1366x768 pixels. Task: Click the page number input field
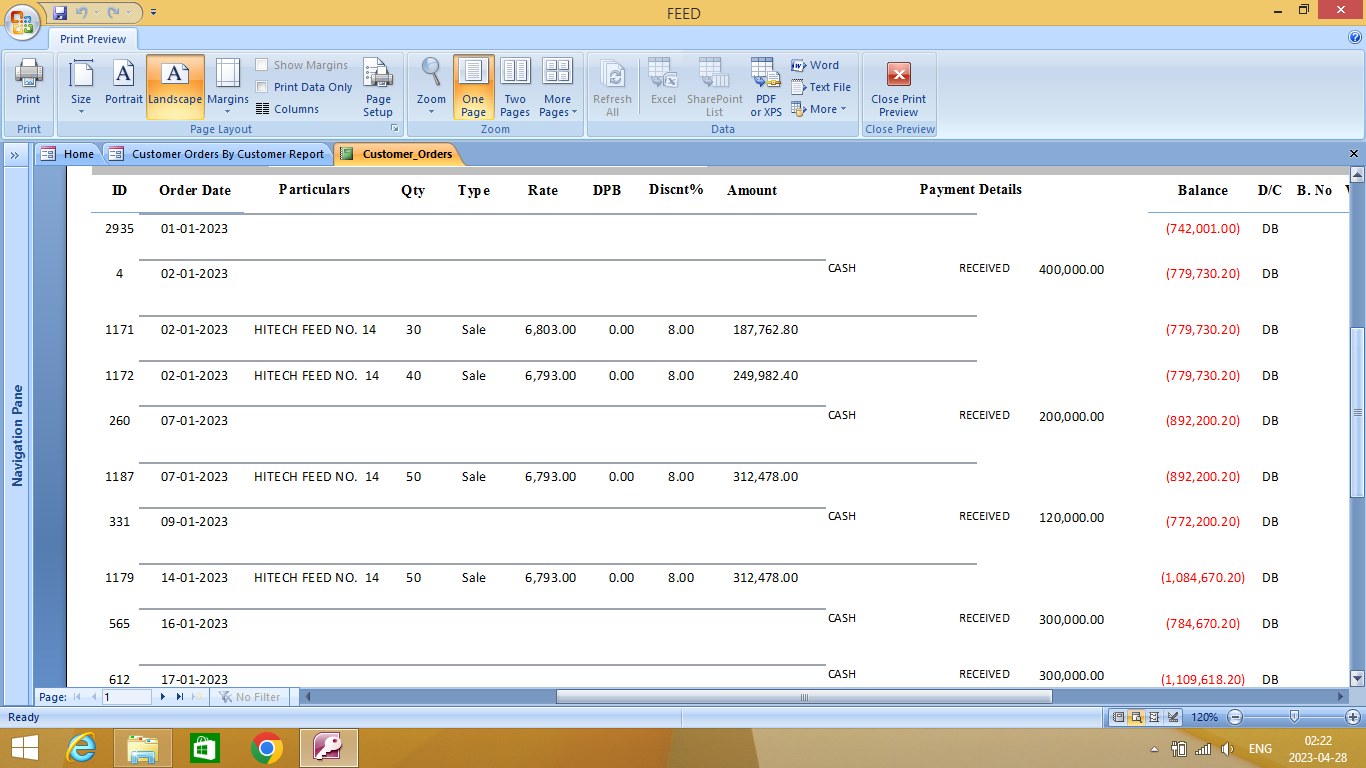[126, 696]
